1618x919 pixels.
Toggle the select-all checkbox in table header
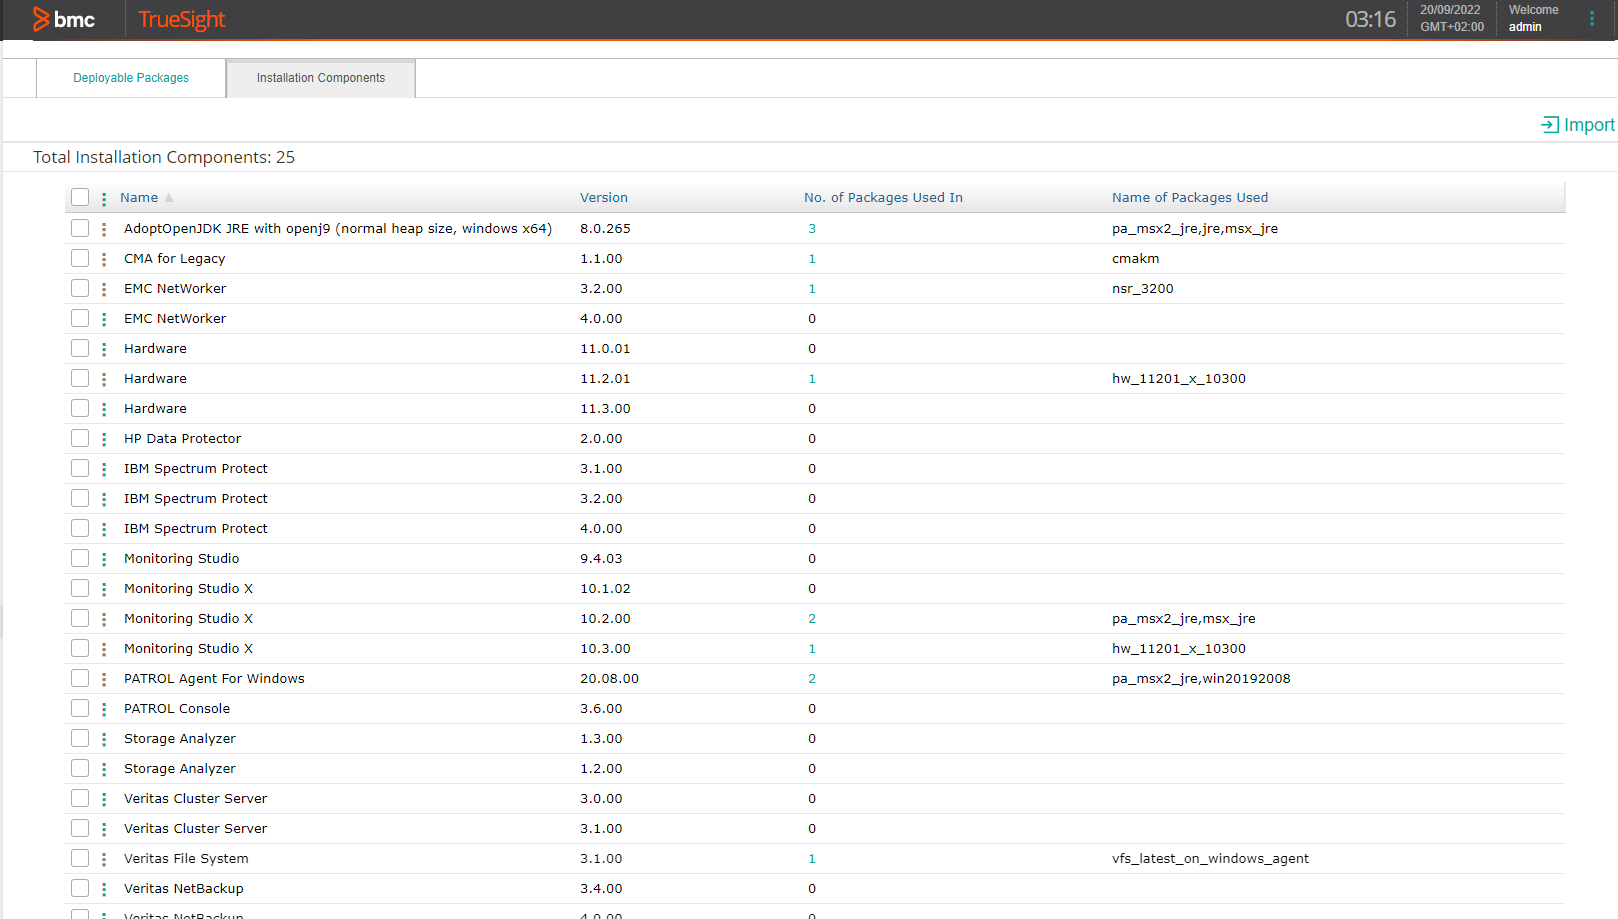[80, 198]
